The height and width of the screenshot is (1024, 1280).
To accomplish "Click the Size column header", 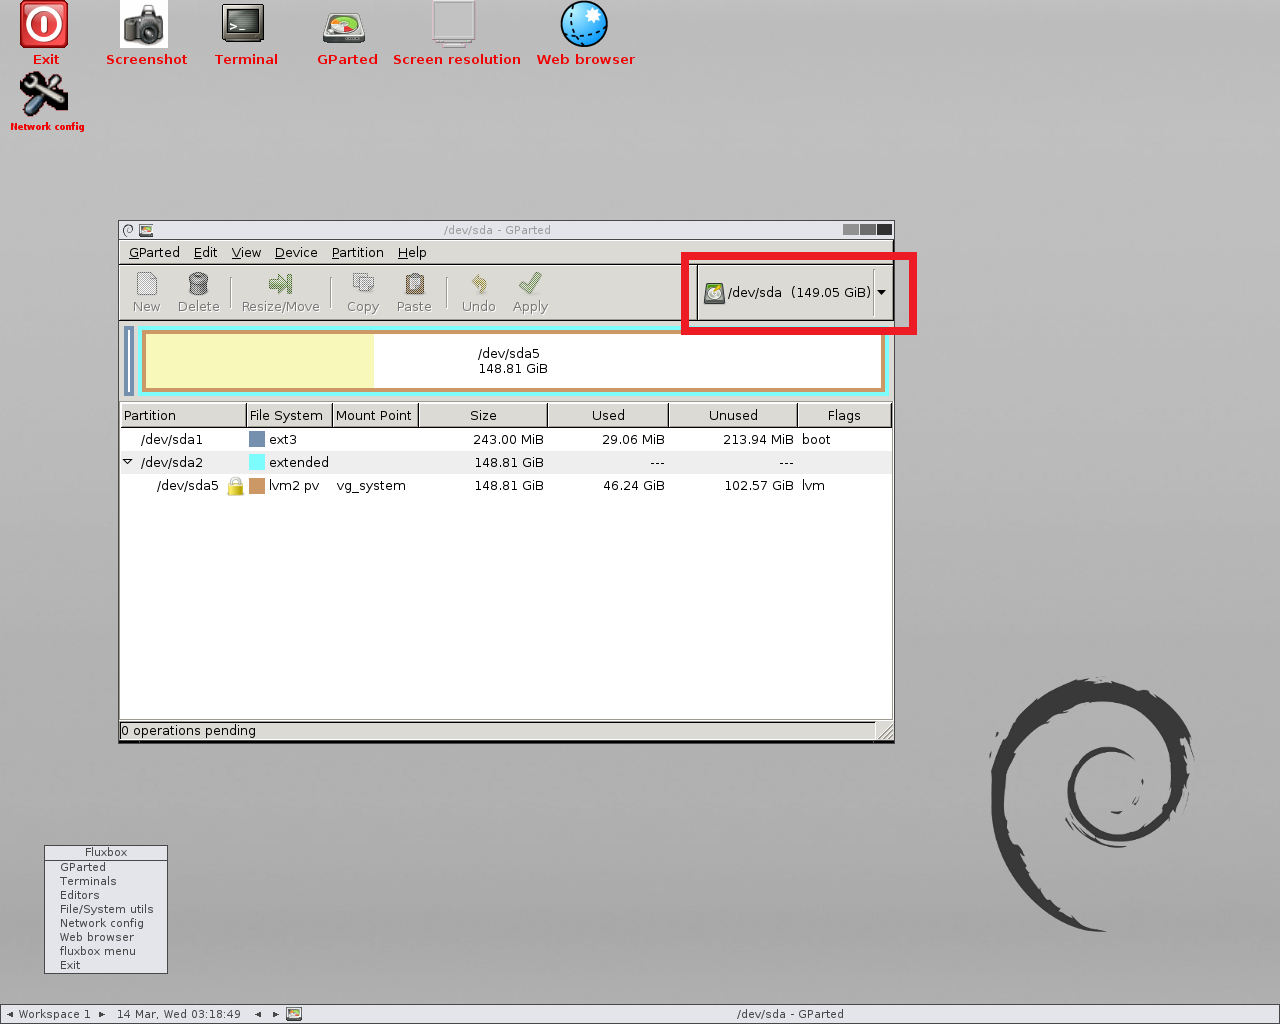I will coord(483,415).
